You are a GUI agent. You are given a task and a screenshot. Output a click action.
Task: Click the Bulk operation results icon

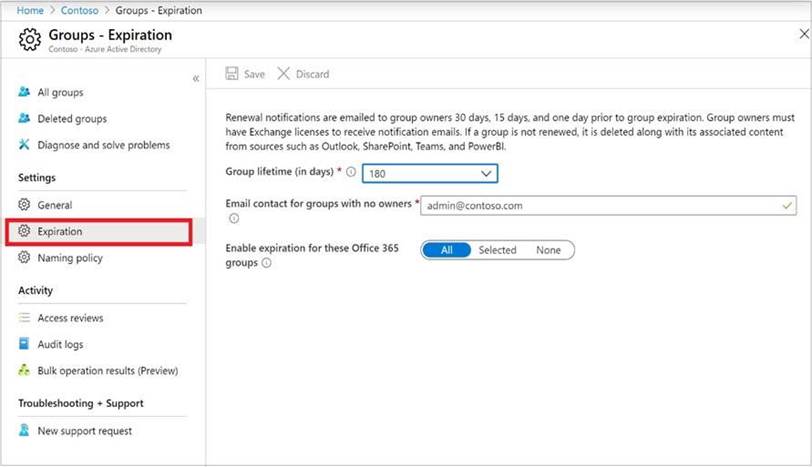coord(25,370)
